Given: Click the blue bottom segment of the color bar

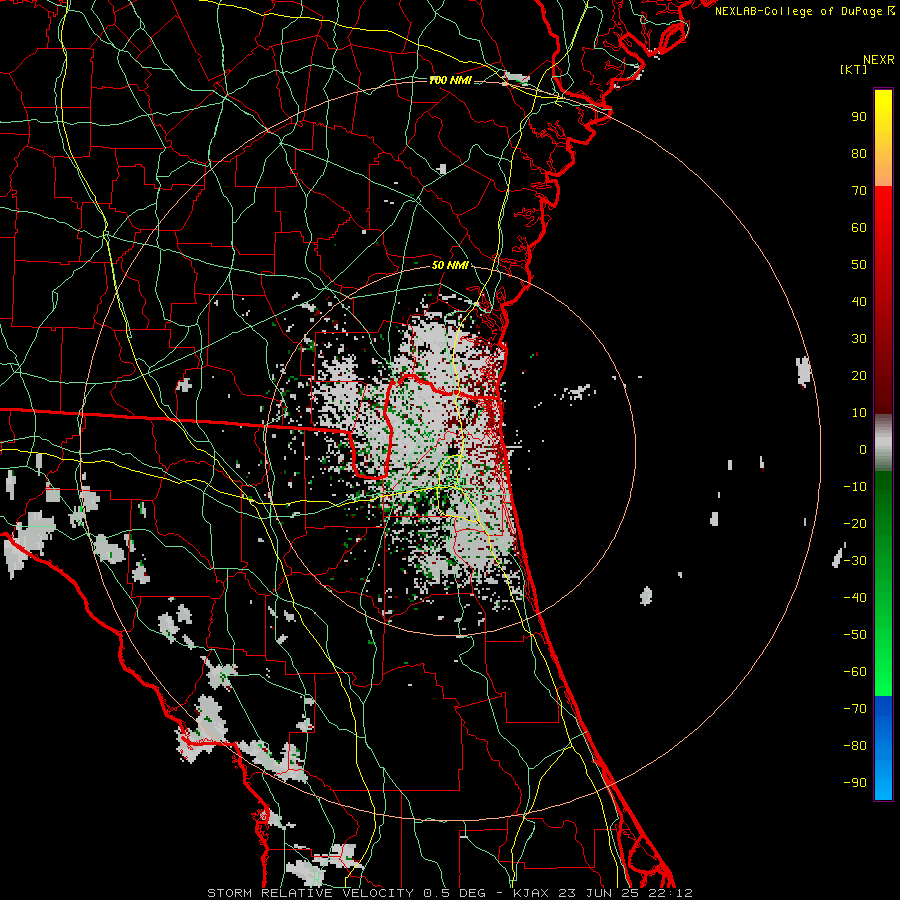Looking at the screenshot, I should pyautogui.click(x=883, y=748).
